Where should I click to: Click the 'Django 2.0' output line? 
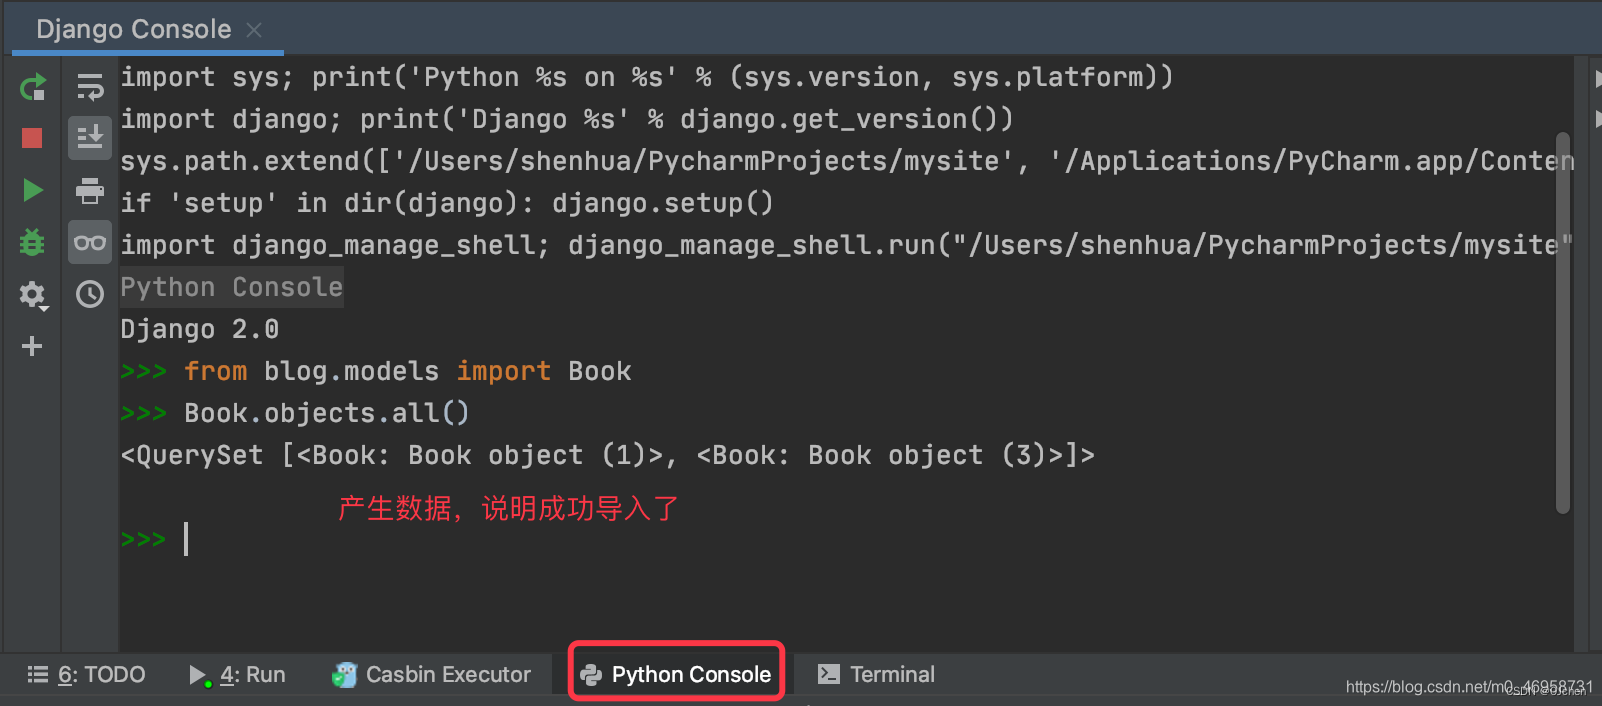[200, 329]
